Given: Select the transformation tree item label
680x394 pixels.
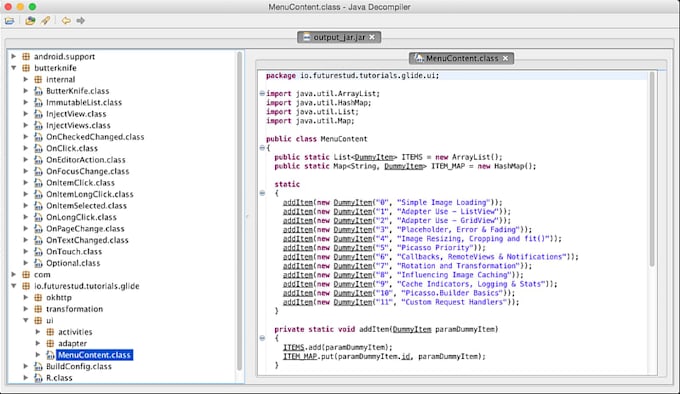Looking at the screenshot, I should [75, 309].
